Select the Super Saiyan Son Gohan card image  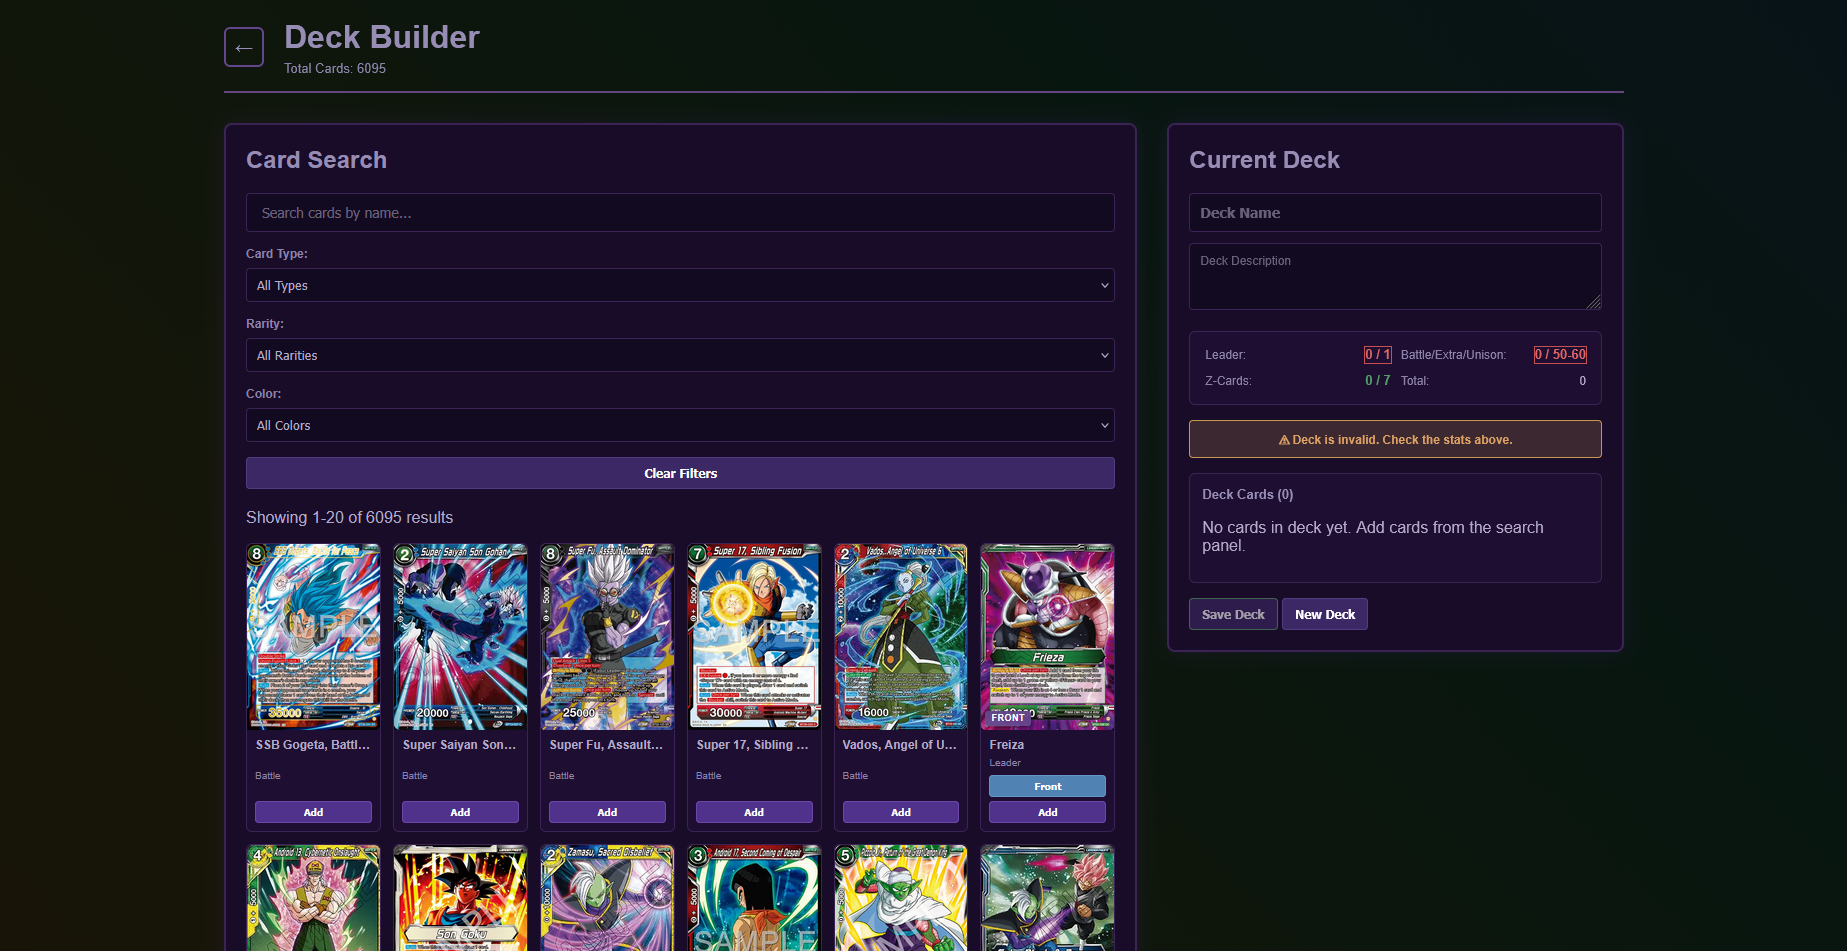(460, 637)
